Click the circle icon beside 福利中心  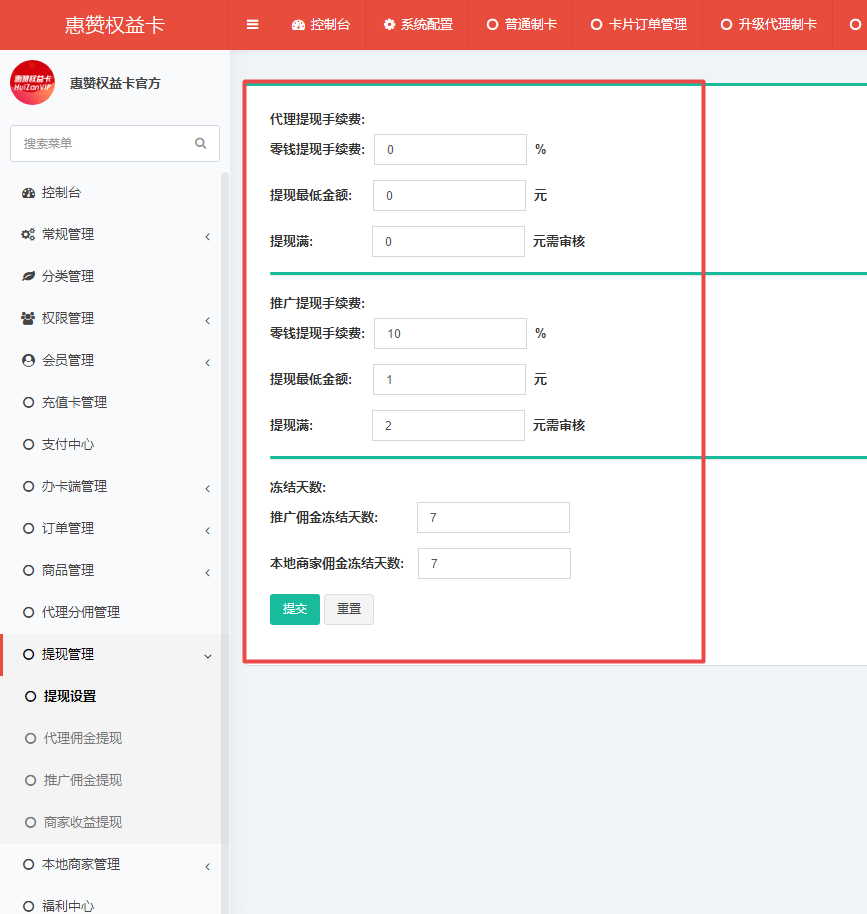28,906
